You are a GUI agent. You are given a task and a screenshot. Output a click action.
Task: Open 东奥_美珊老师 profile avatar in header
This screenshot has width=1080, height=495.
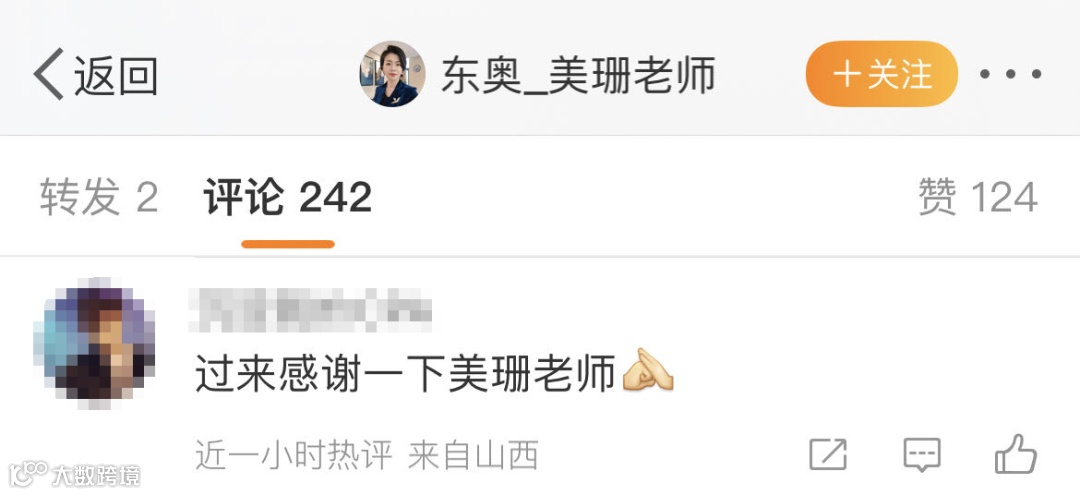click(392, 74)
